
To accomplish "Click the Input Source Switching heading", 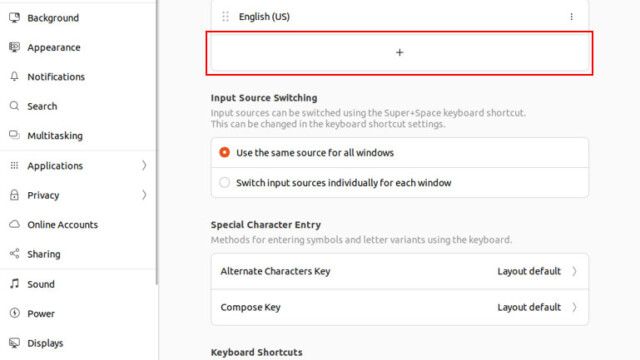I will [x=264, y=98].
